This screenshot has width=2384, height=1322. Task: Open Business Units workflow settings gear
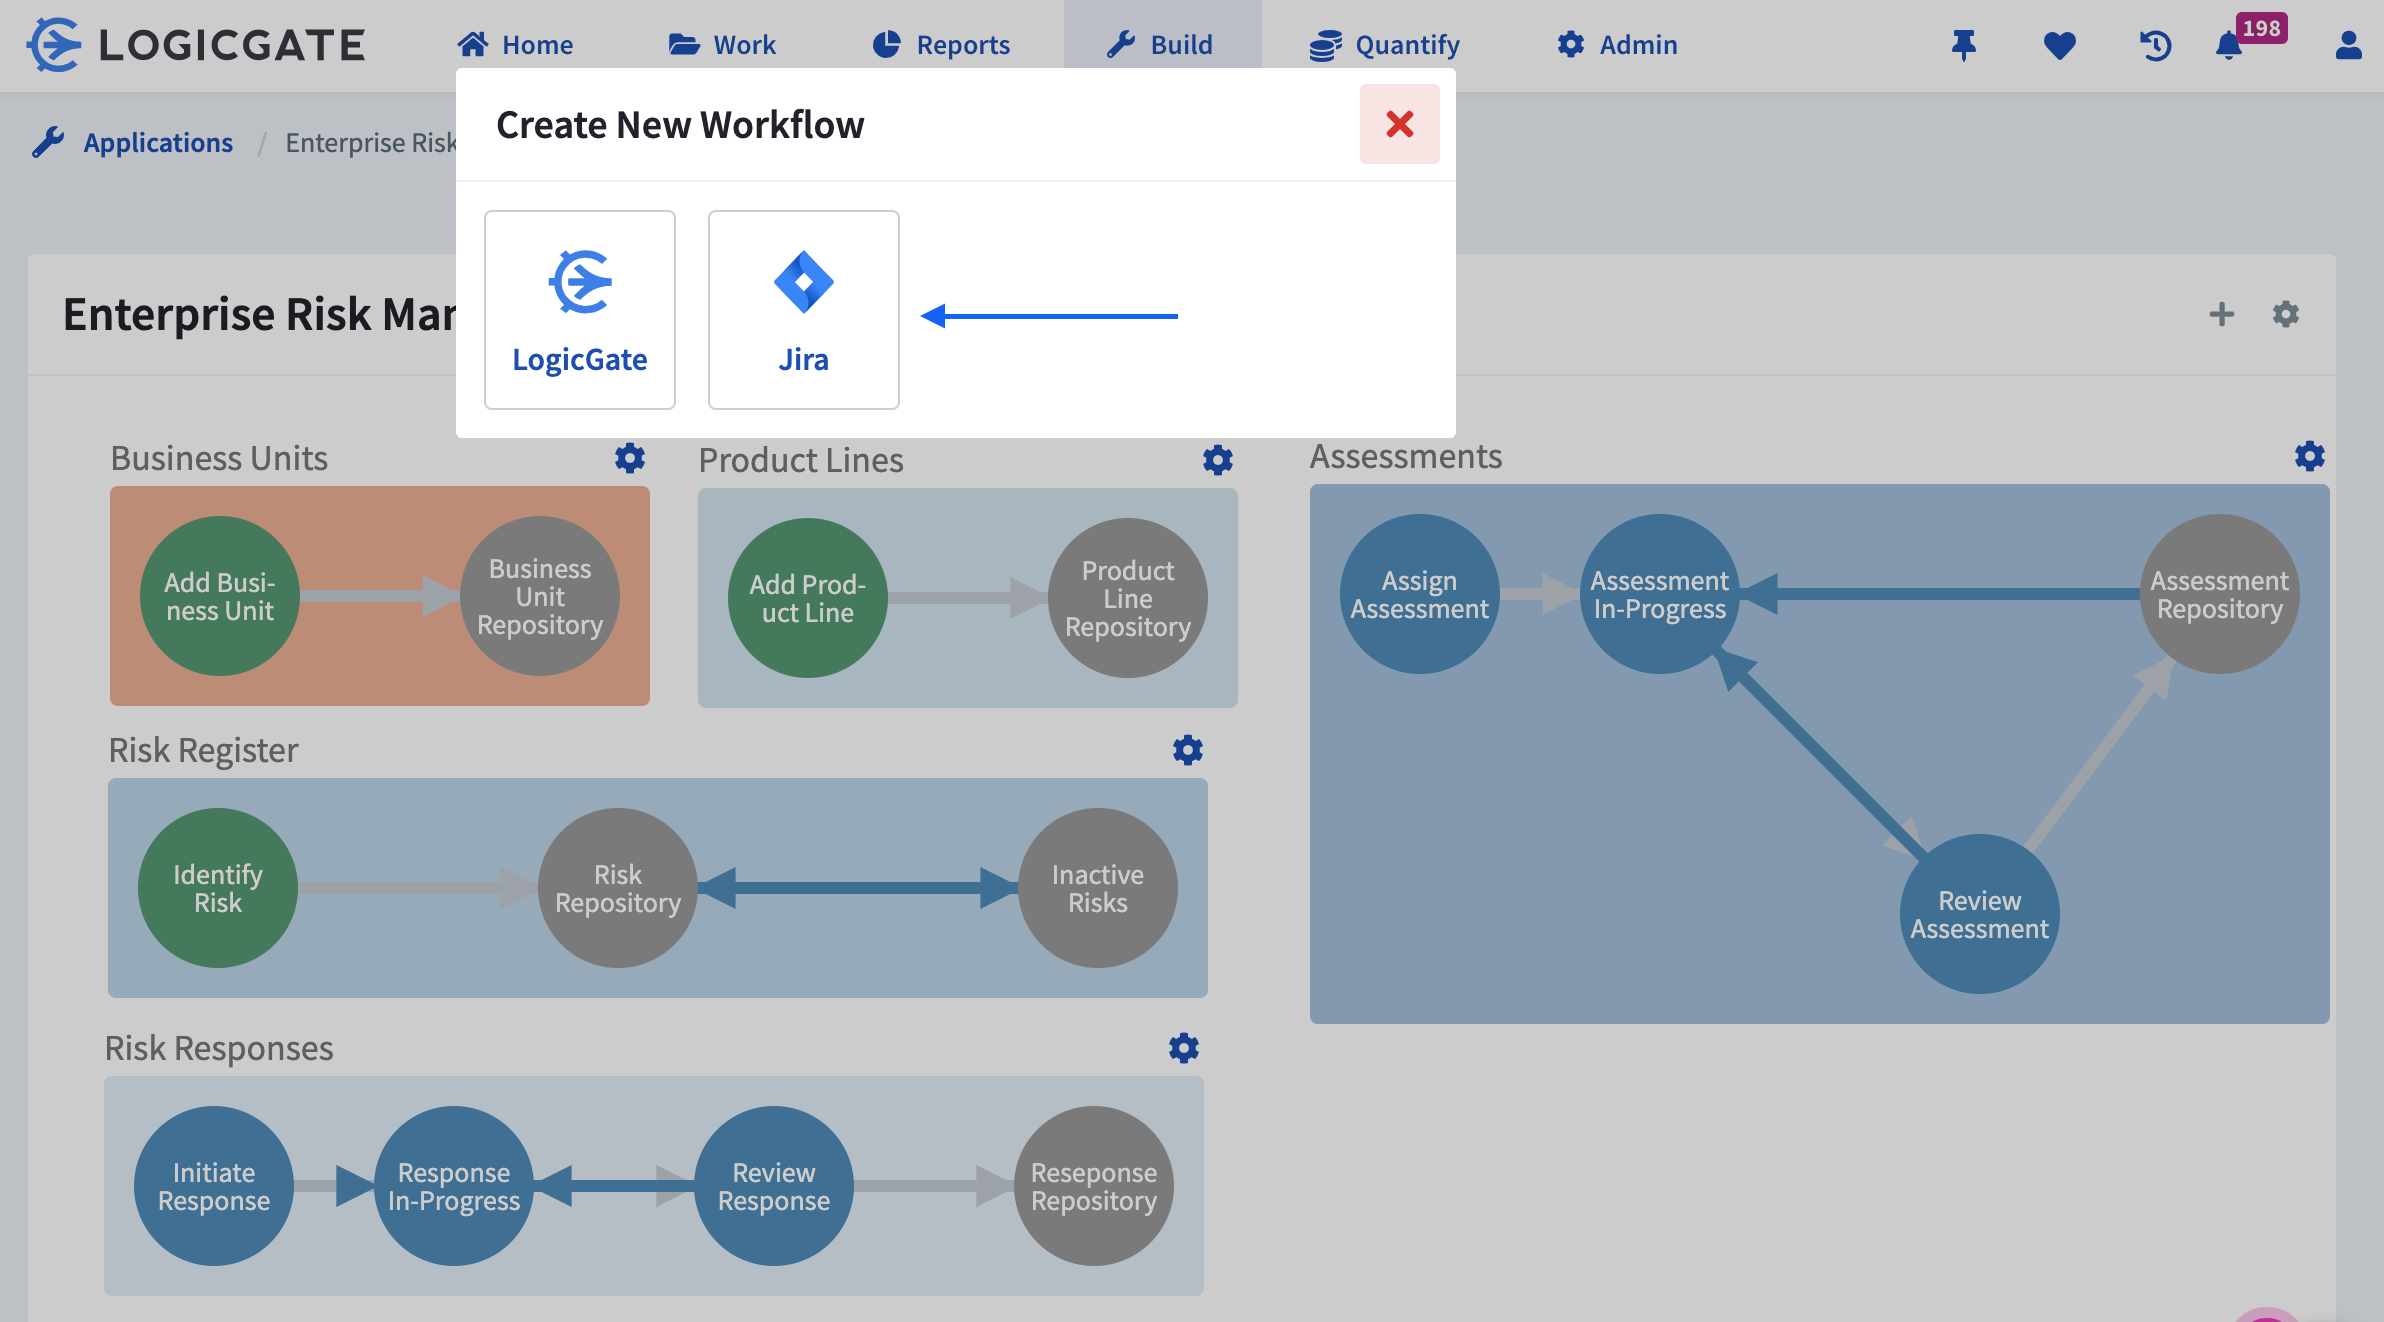click(629, 458)
